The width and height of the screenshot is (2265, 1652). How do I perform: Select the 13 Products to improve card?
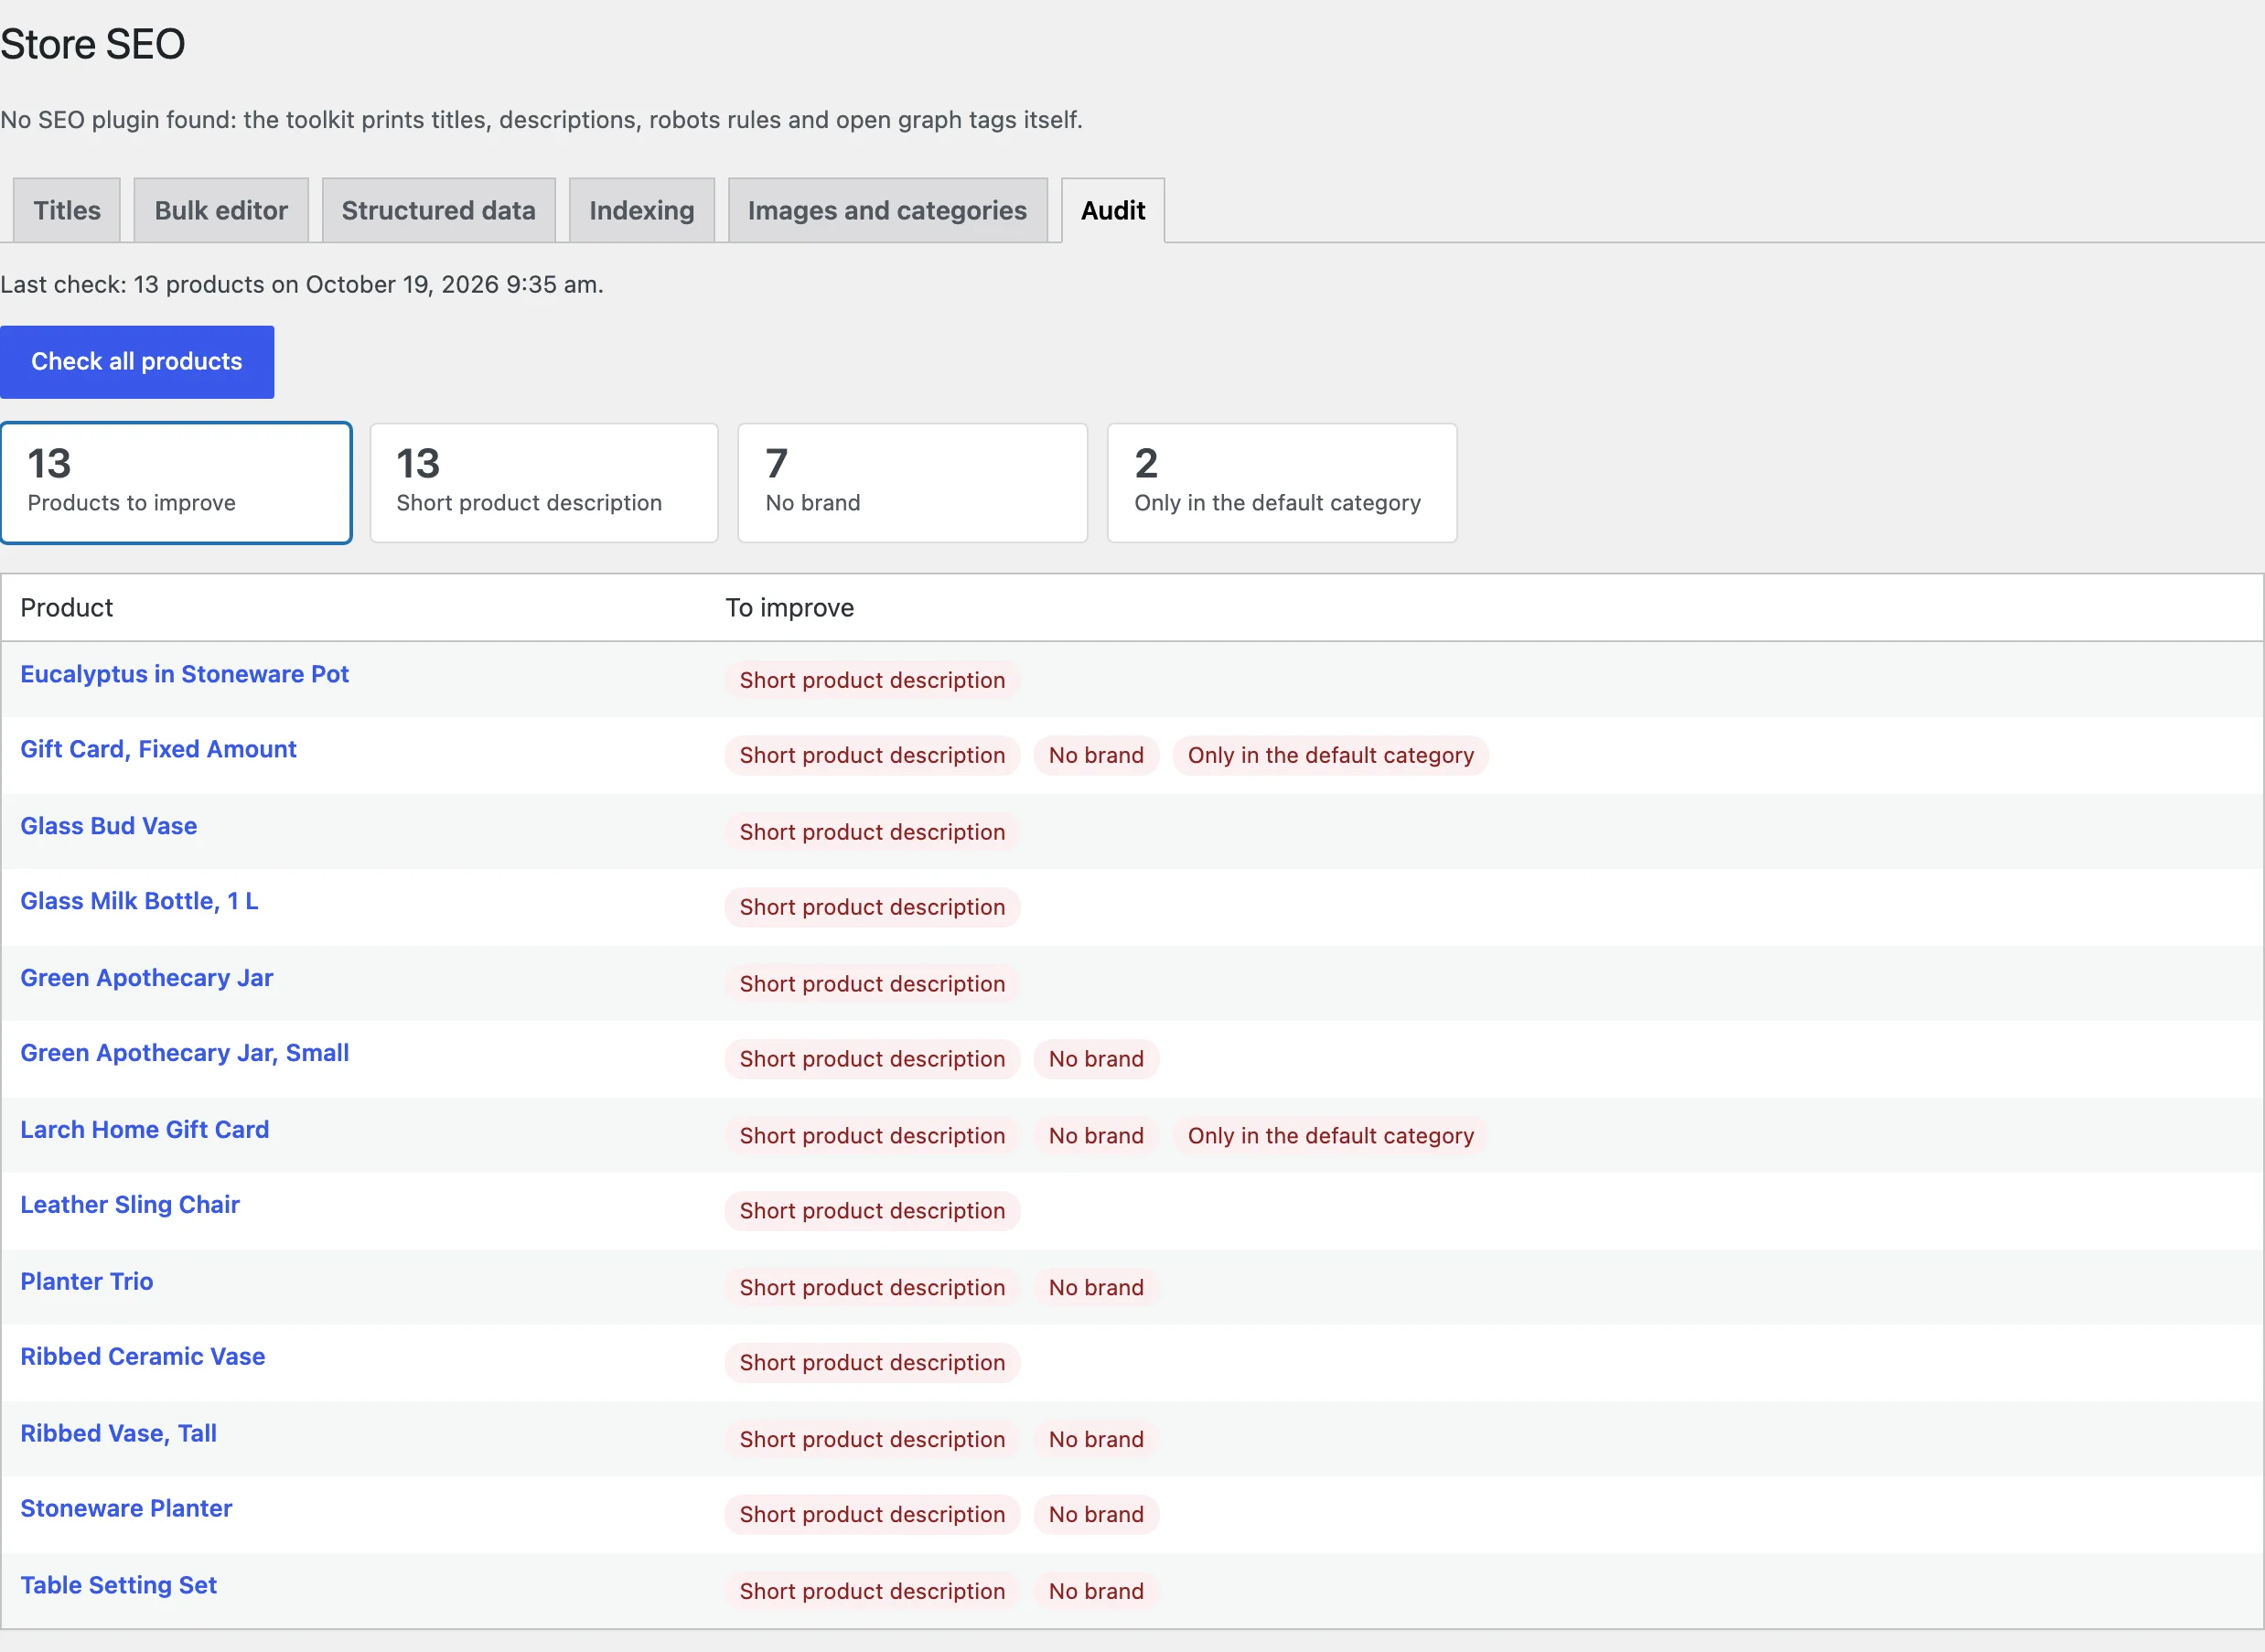pyautogui.click(x=176, y=483)
